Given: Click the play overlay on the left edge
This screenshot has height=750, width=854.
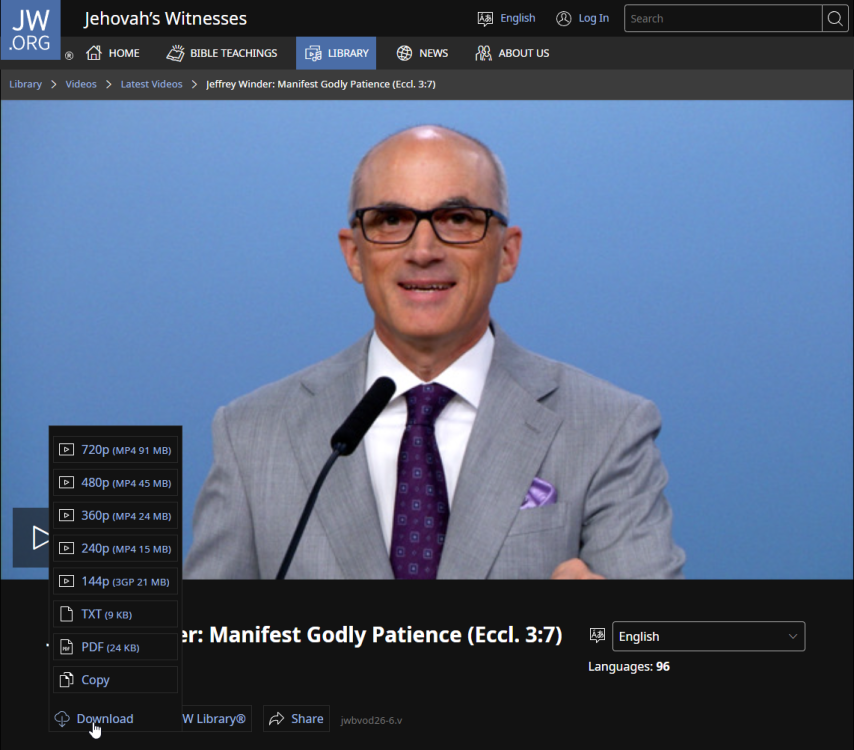Looking at the screenshot, I should coord(40,538).
